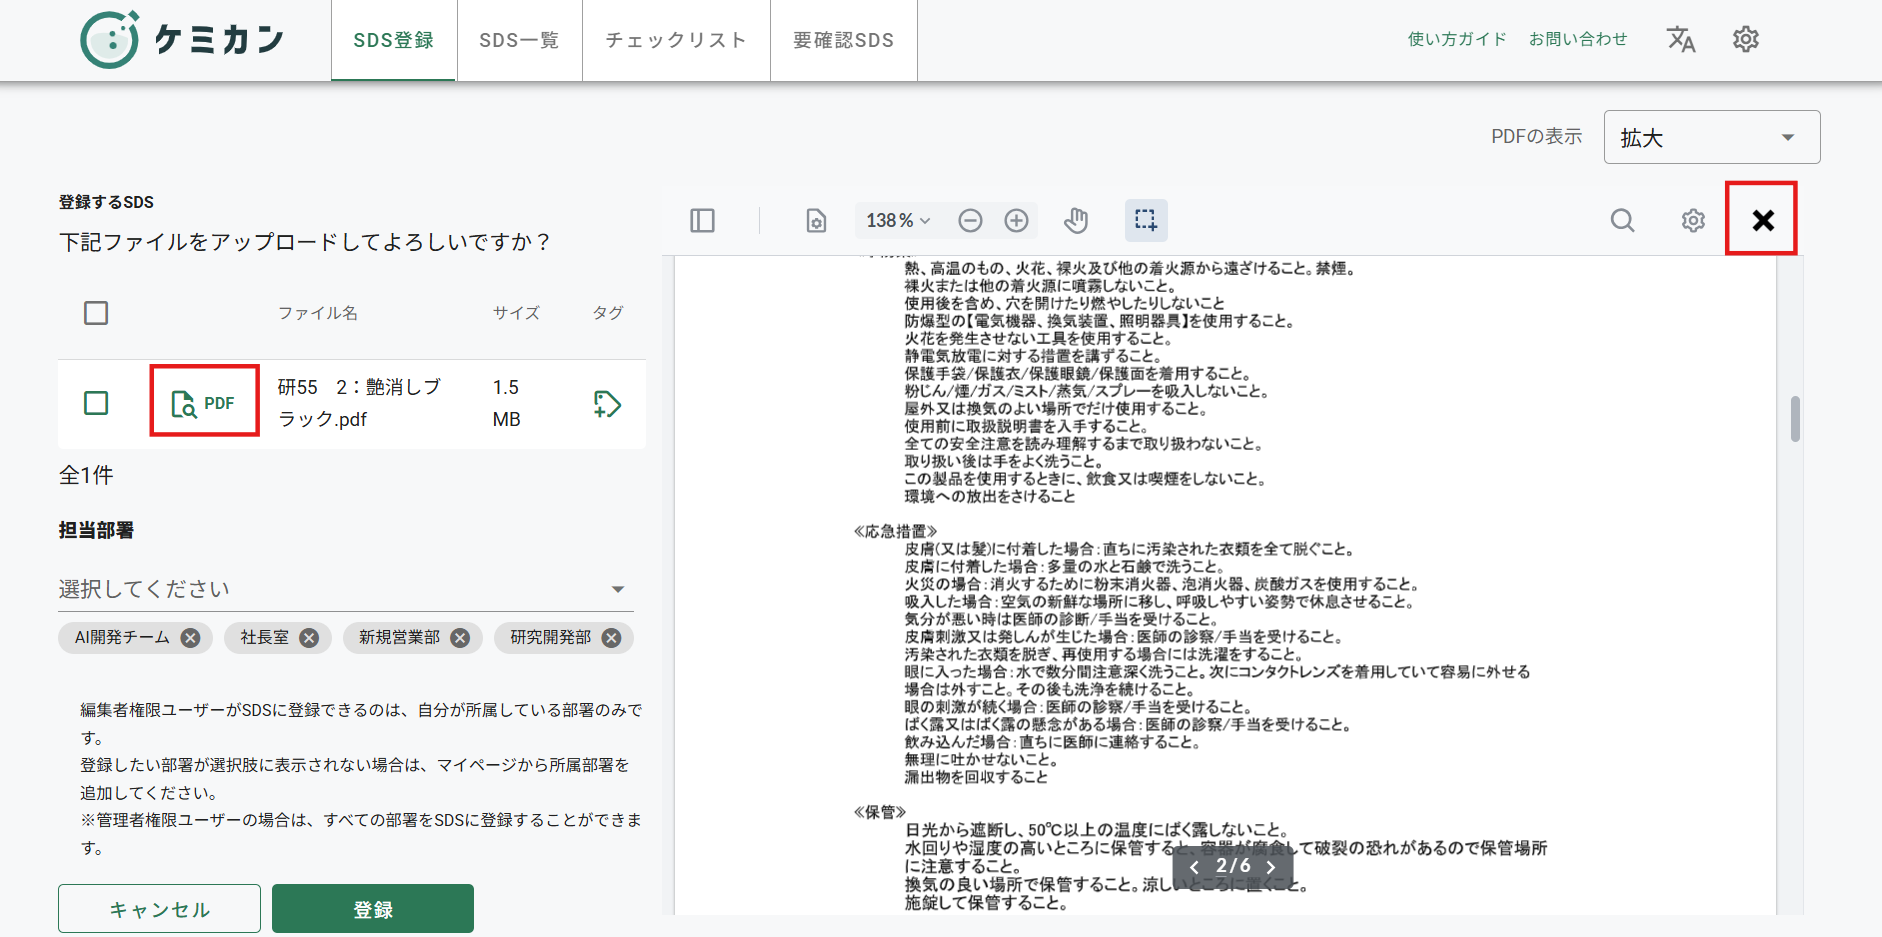Image resolution: width=1882 pixels, height=937 pixels.
Task: Open PDF viewer settings gear
Action: point(1693,220)
